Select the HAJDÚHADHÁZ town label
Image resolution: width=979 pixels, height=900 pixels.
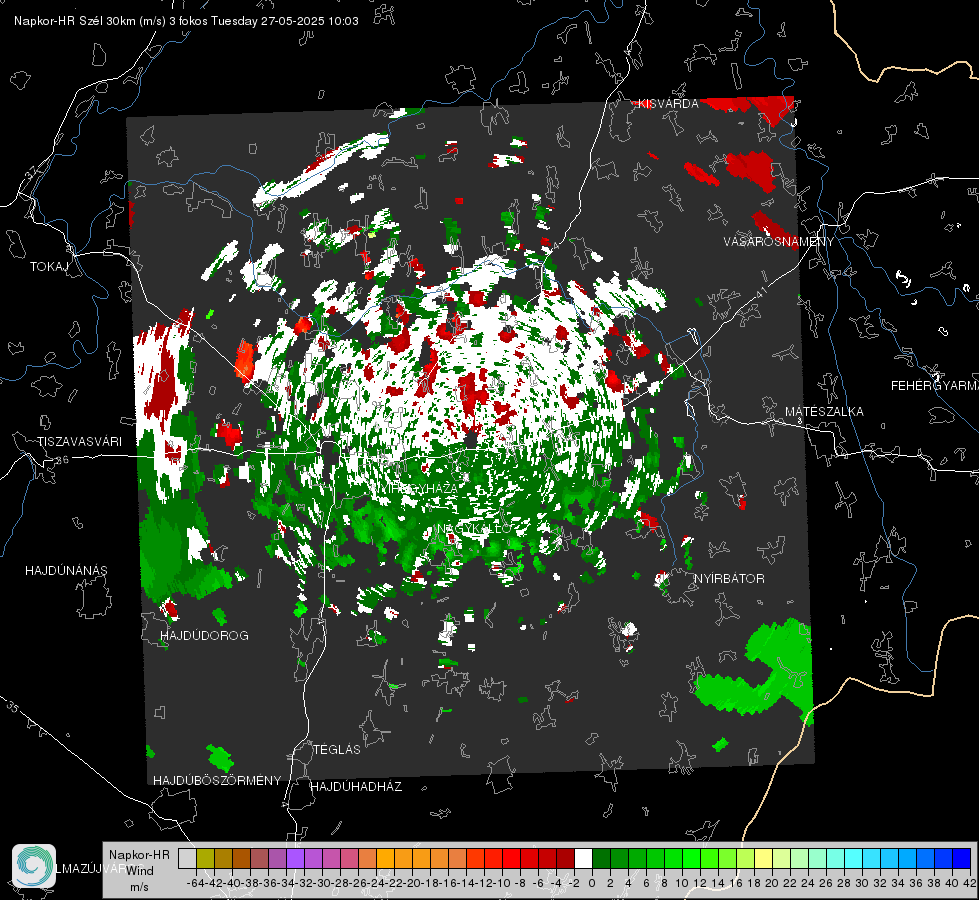356,787
